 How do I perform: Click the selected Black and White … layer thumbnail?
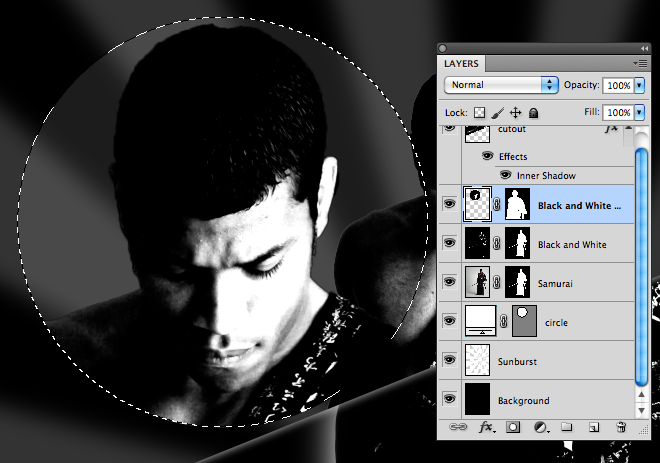tap(477, 204)
